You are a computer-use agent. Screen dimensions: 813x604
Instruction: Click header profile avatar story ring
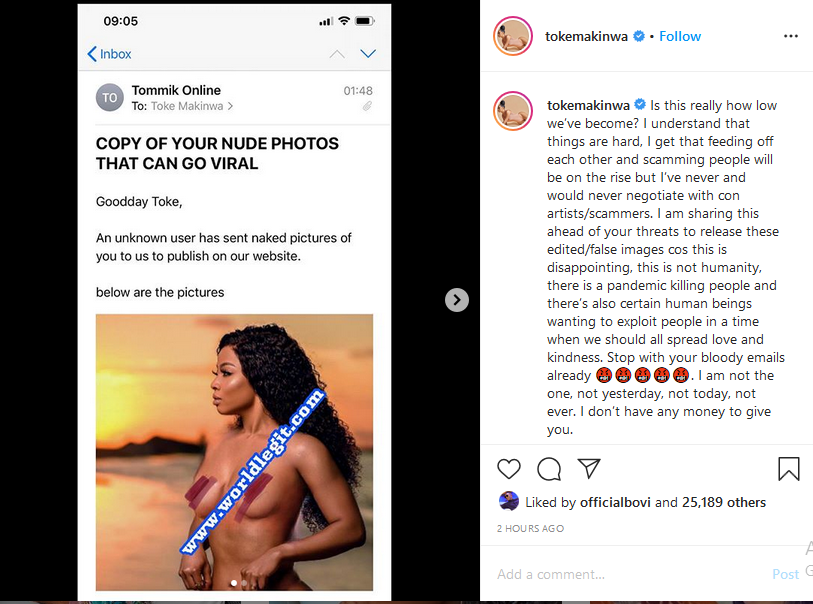tap(512, 37)
